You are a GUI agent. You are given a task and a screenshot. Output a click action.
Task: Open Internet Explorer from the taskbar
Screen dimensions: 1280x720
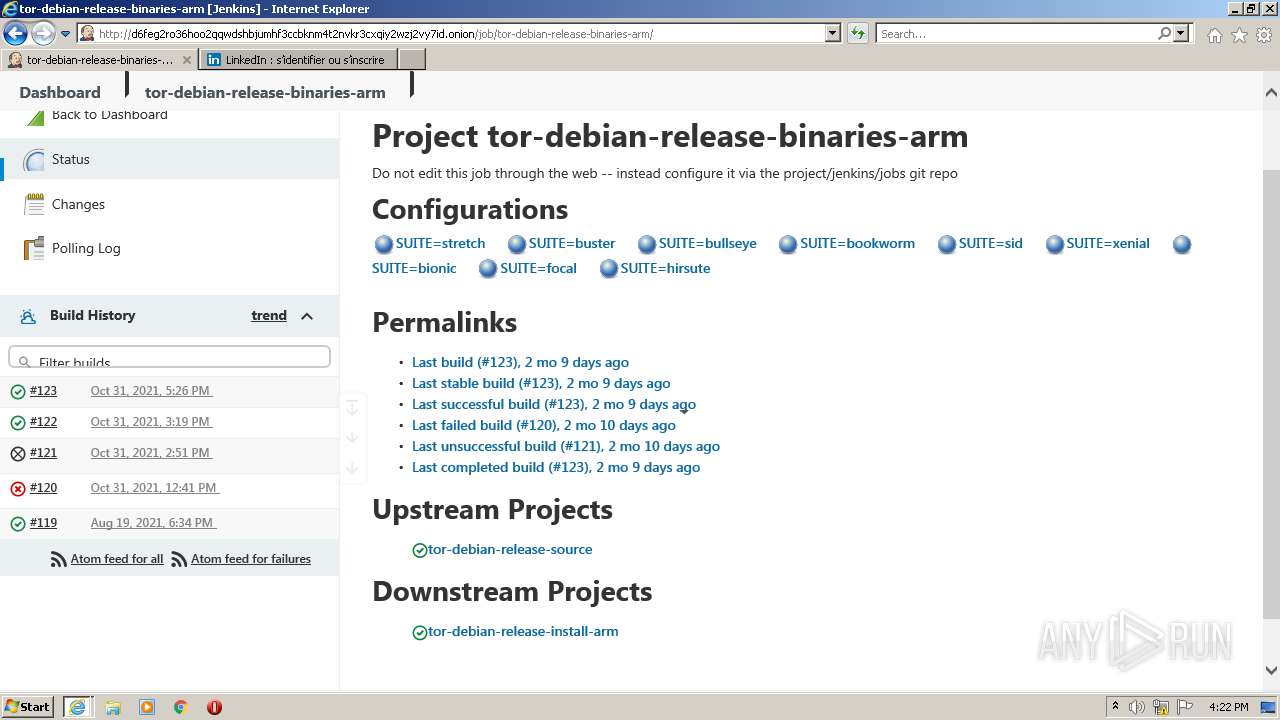77,707
